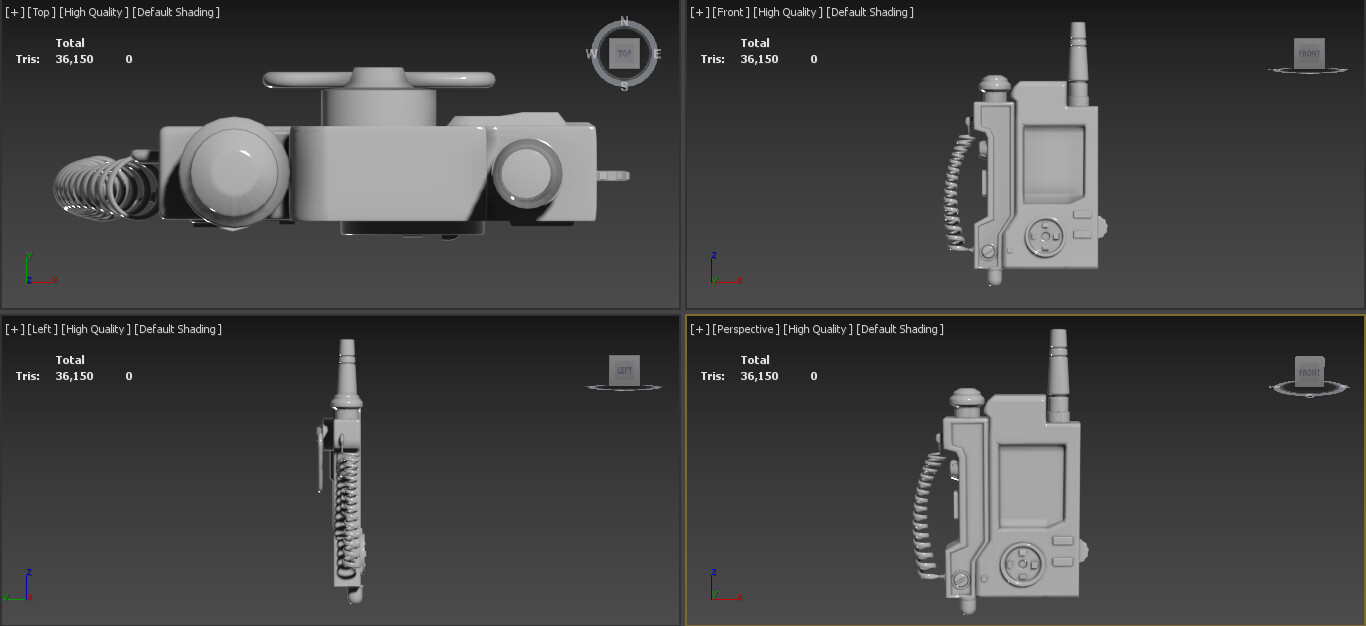Click the "Tris:" statistics label in Front viewport
This screenshot has height=626, width=1366.
712,59
